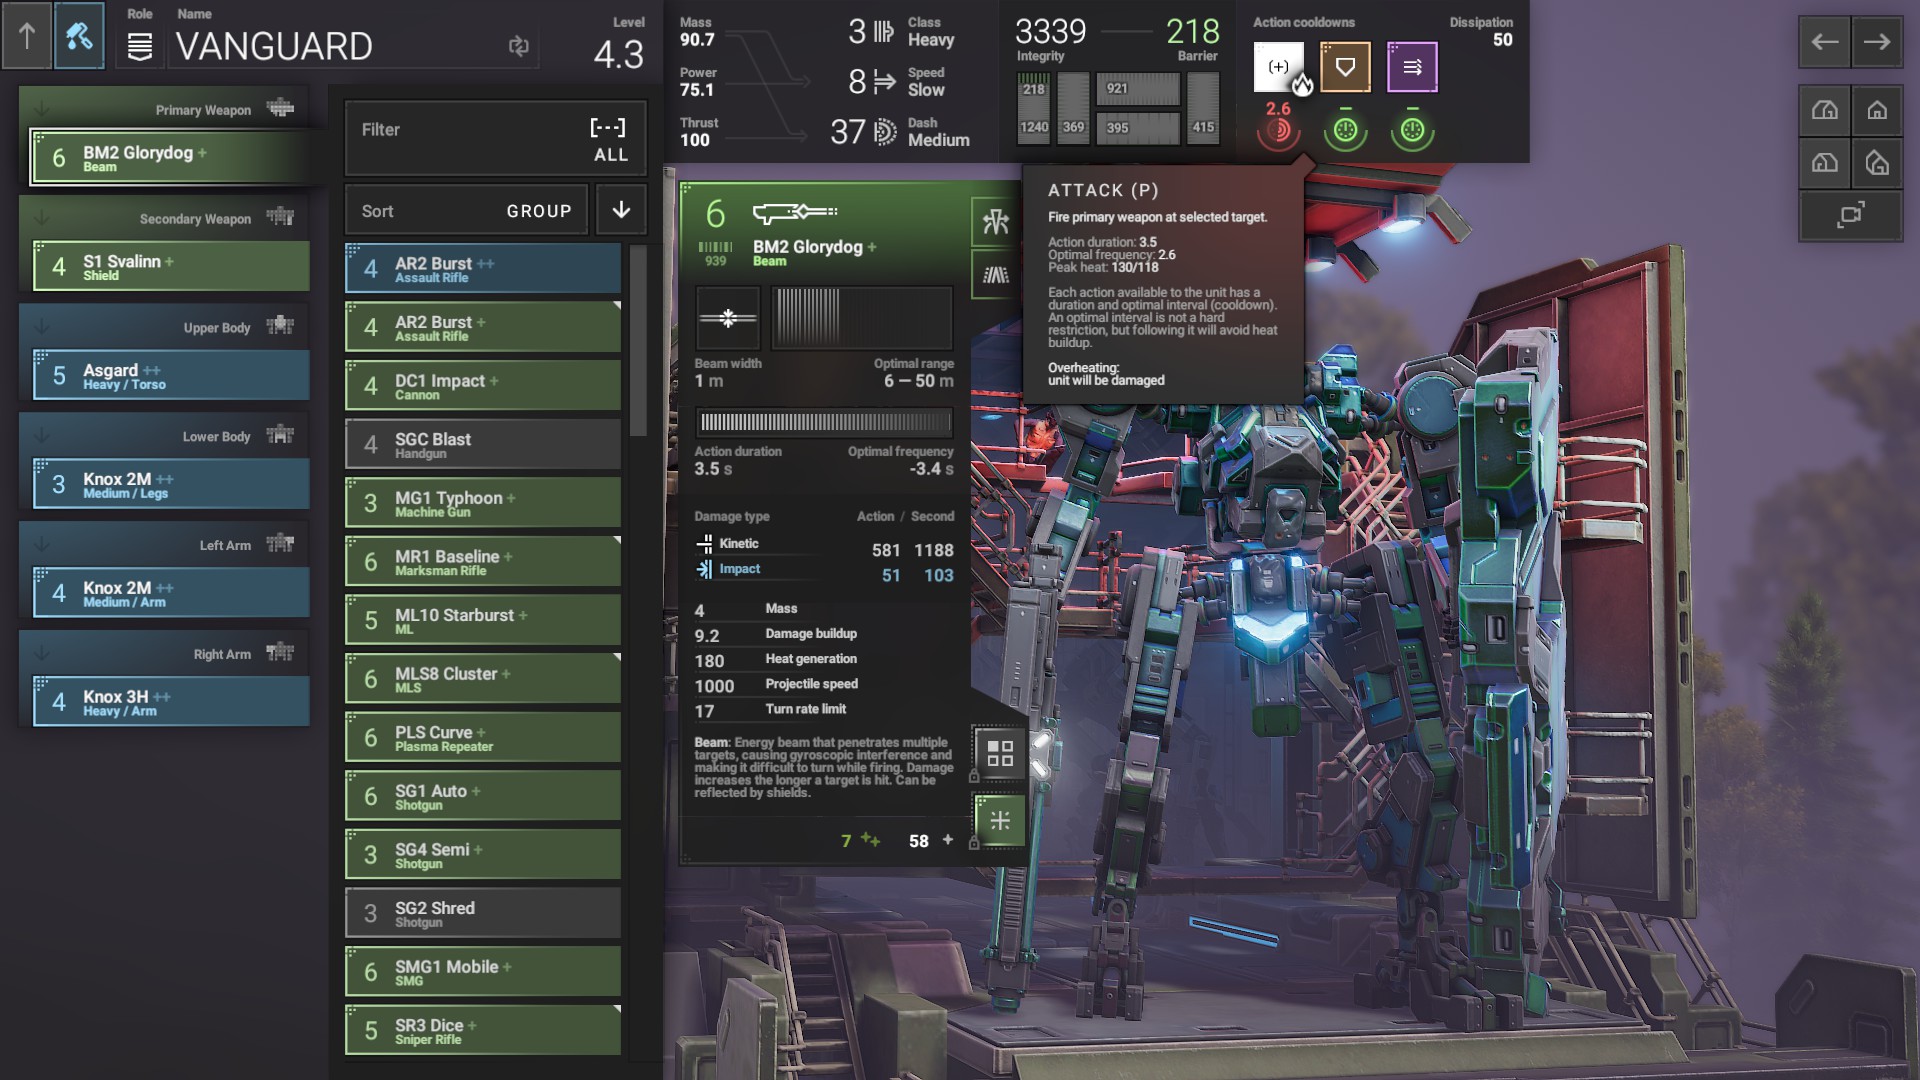1920x1080 pixels.
Task: Open the Sort GROUP dropdown
Action: click(466, 211)
